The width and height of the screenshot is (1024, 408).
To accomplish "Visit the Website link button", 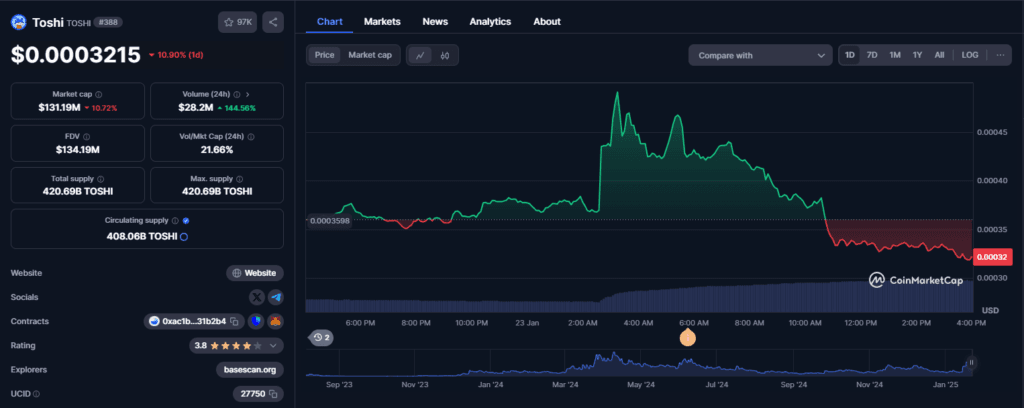I will (x=255, y=273).
